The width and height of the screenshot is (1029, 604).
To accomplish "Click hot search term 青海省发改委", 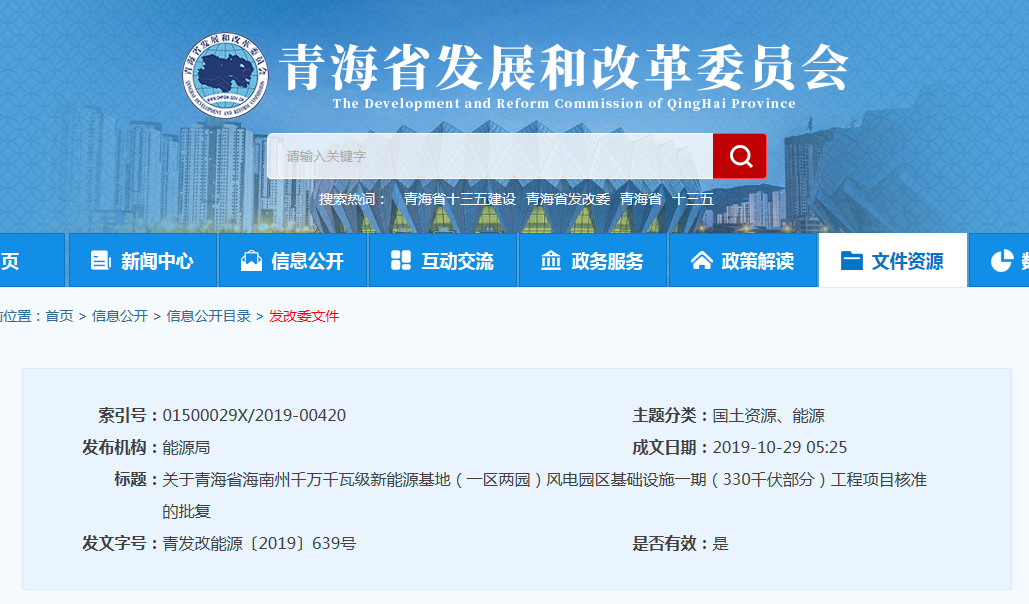I will [568, 199].
